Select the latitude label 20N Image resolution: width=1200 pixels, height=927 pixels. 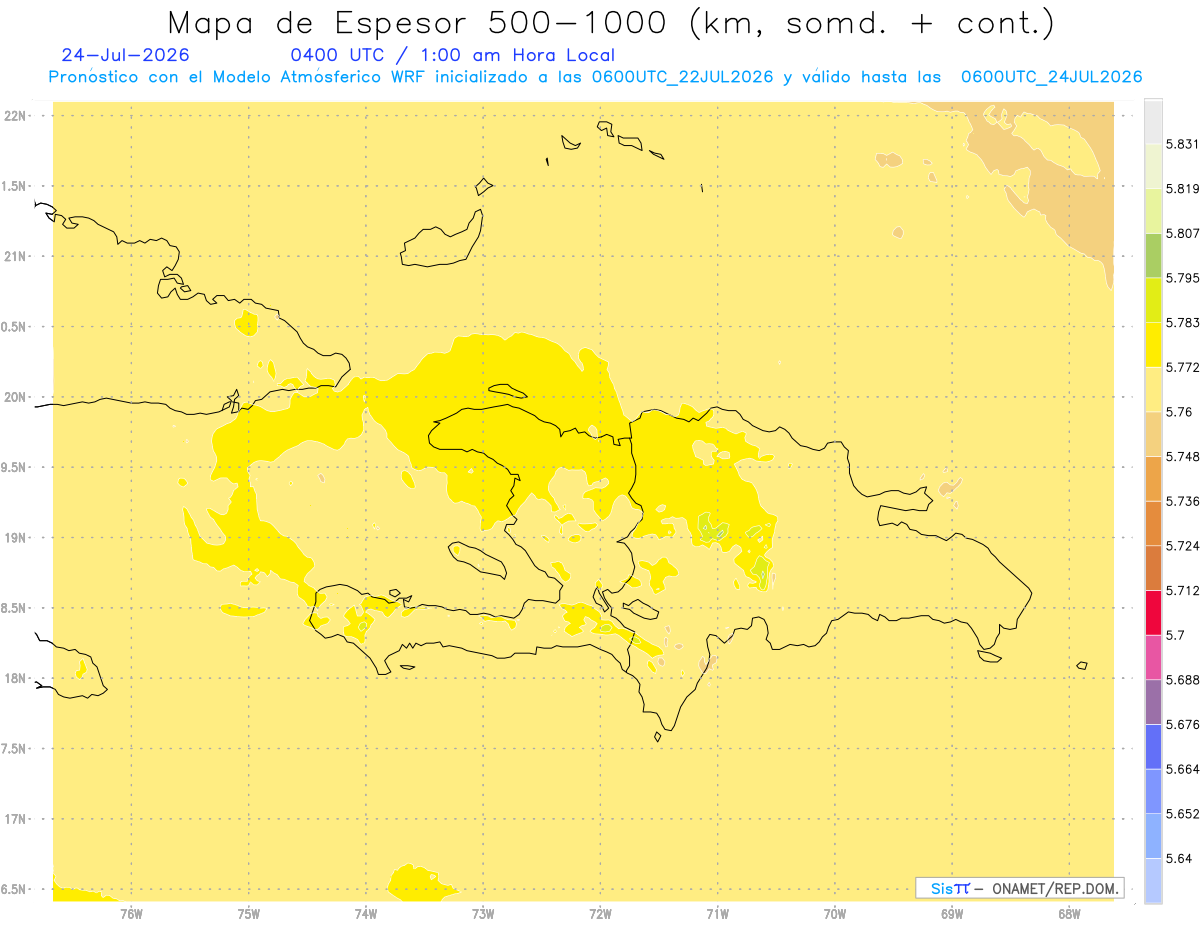pyautogui.click(x=14, y=397)
